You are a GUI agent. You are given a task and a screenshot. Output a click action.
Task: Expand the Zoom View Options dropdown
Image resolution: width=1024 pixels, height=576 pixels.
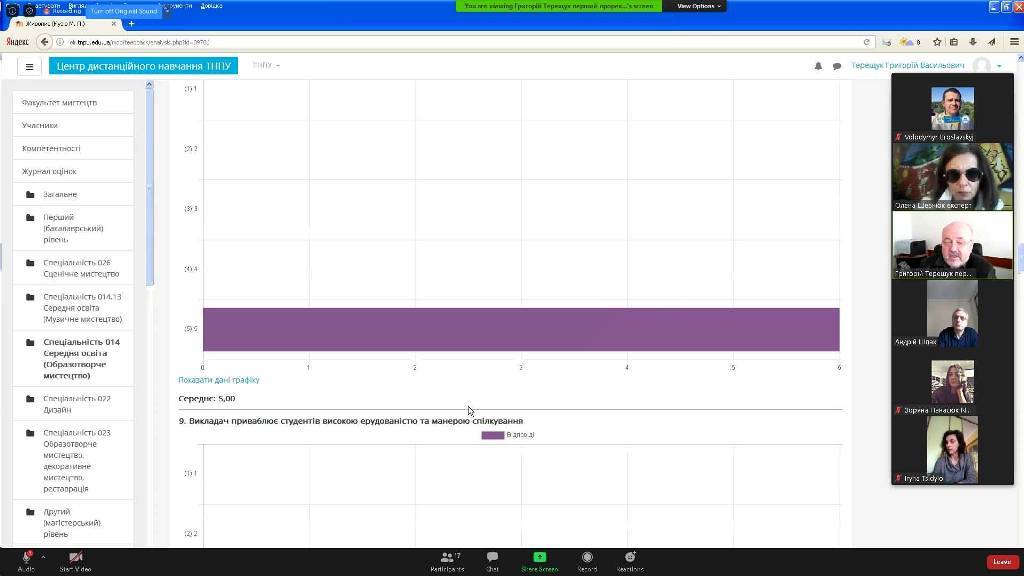[698, 6]
